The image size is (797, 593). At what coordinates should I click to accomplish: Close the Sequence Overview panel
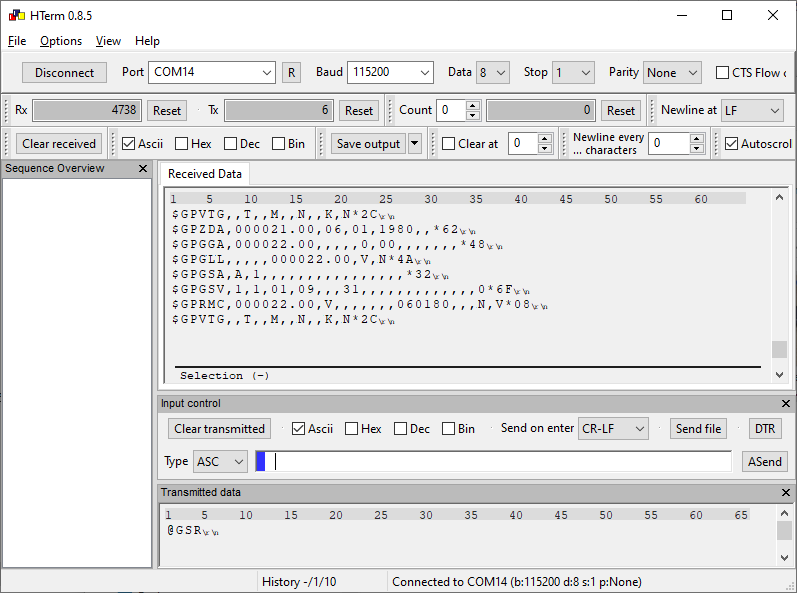point(143,169)
